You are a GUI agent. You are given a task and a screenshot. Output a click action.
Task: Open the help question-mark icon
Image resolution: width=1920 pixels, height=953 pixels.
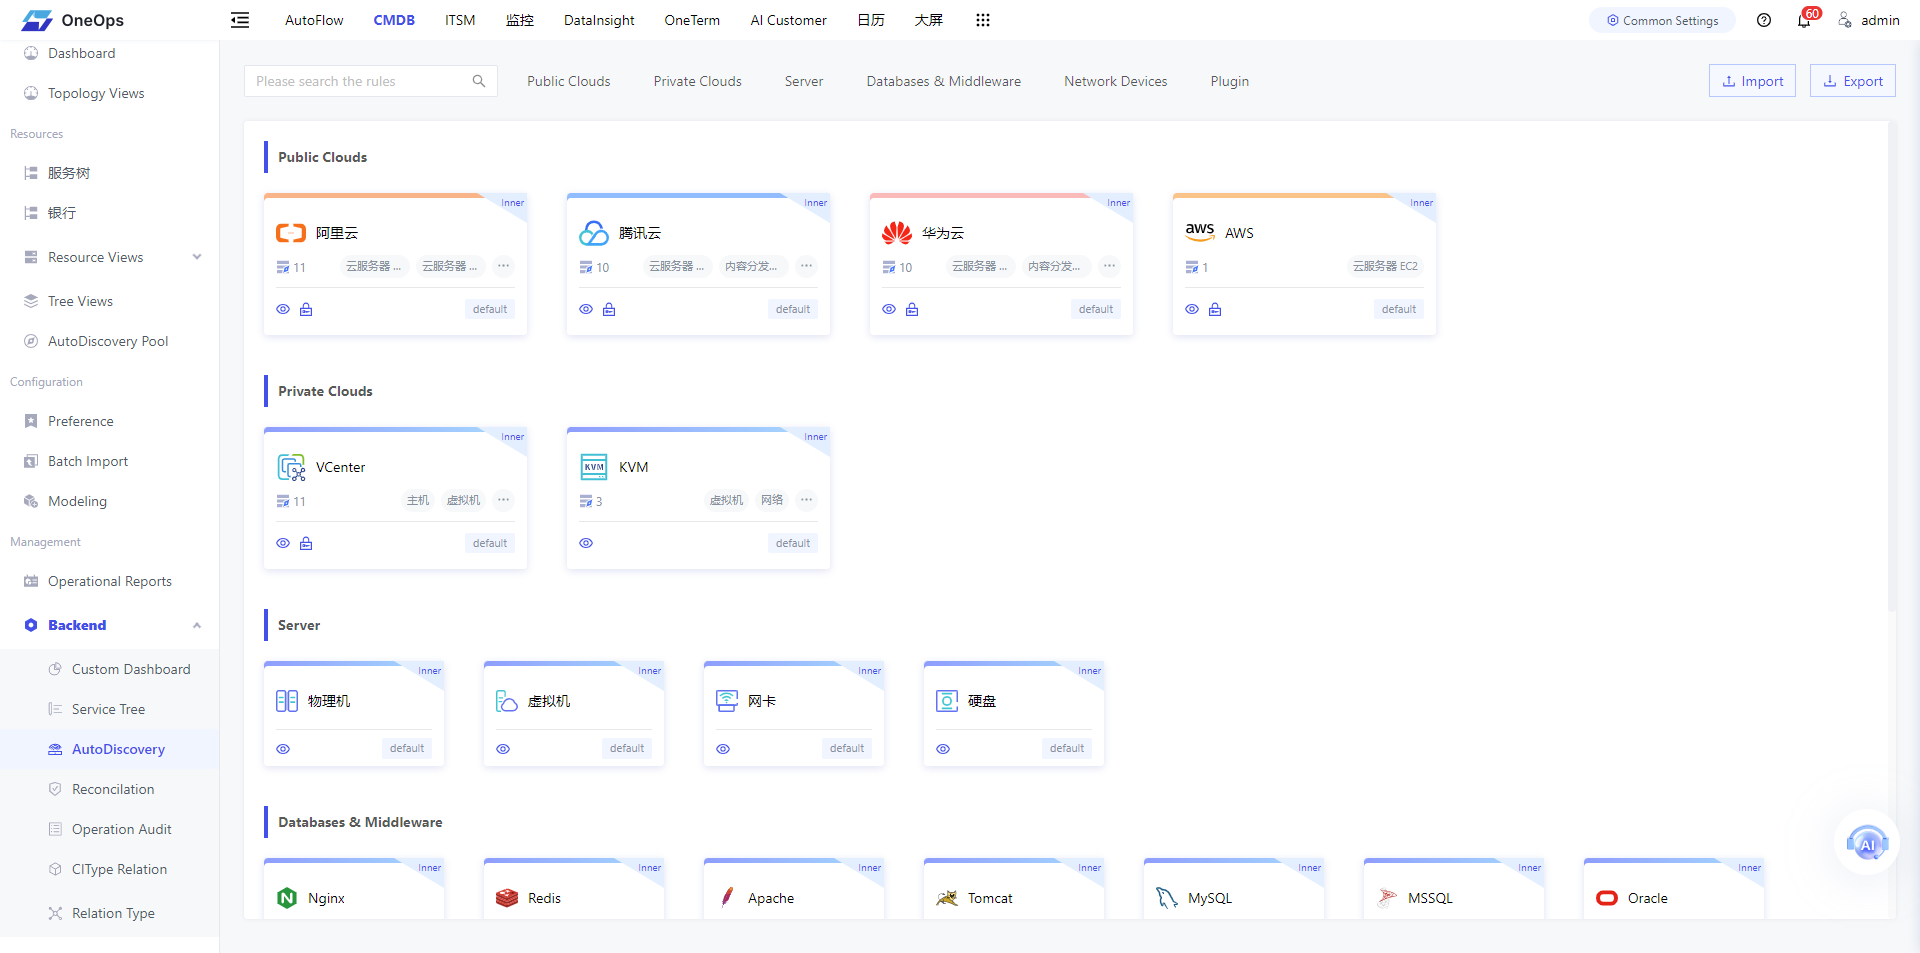[x=1764, y=20]
